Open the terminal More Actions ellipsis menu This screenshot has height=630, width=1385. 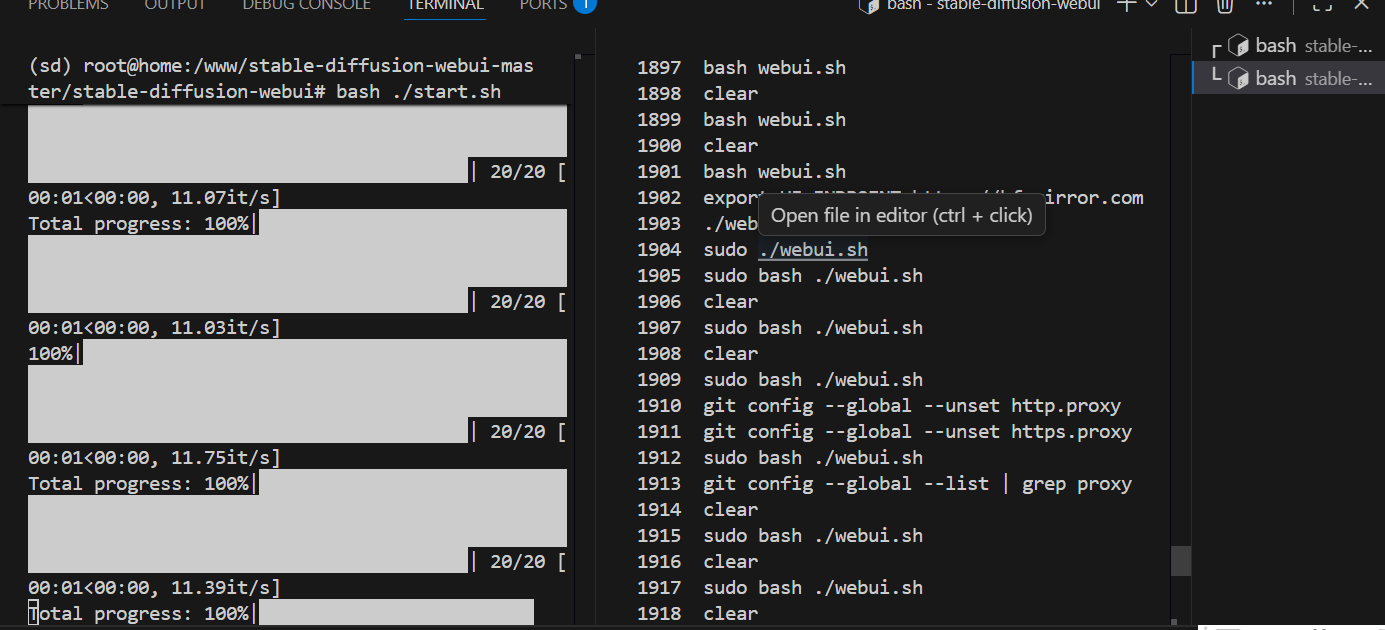pyautogui.click(x=1263, y=6)
